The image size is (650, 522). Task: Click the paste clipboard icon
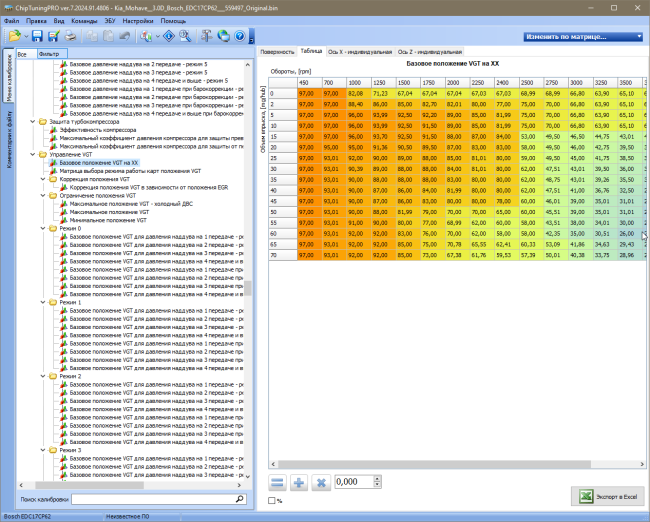click(108, 36)
